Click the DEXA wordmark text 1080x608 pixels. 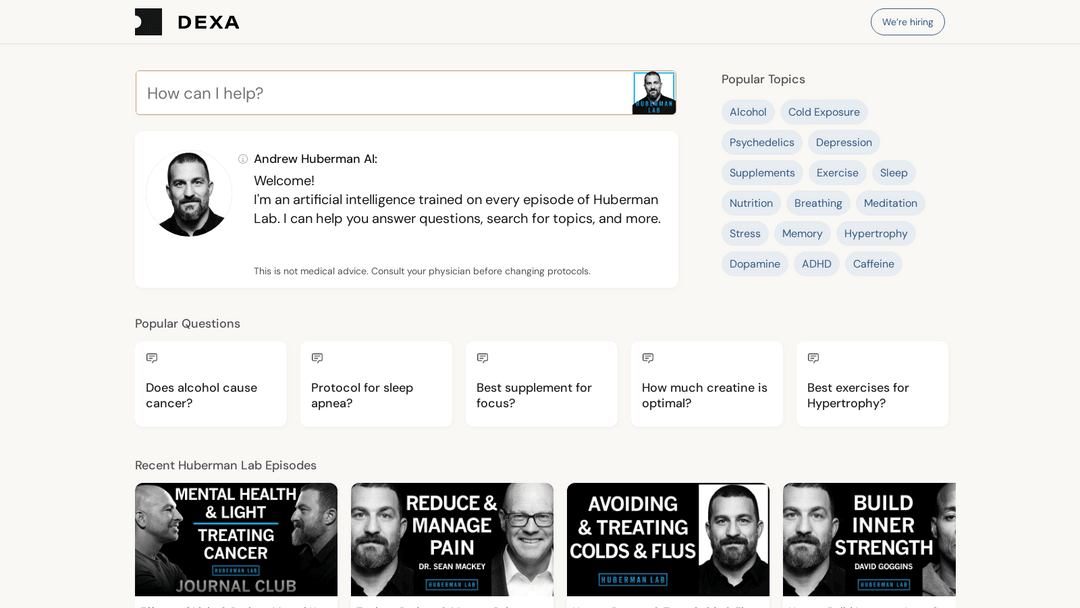pos(209,22)
